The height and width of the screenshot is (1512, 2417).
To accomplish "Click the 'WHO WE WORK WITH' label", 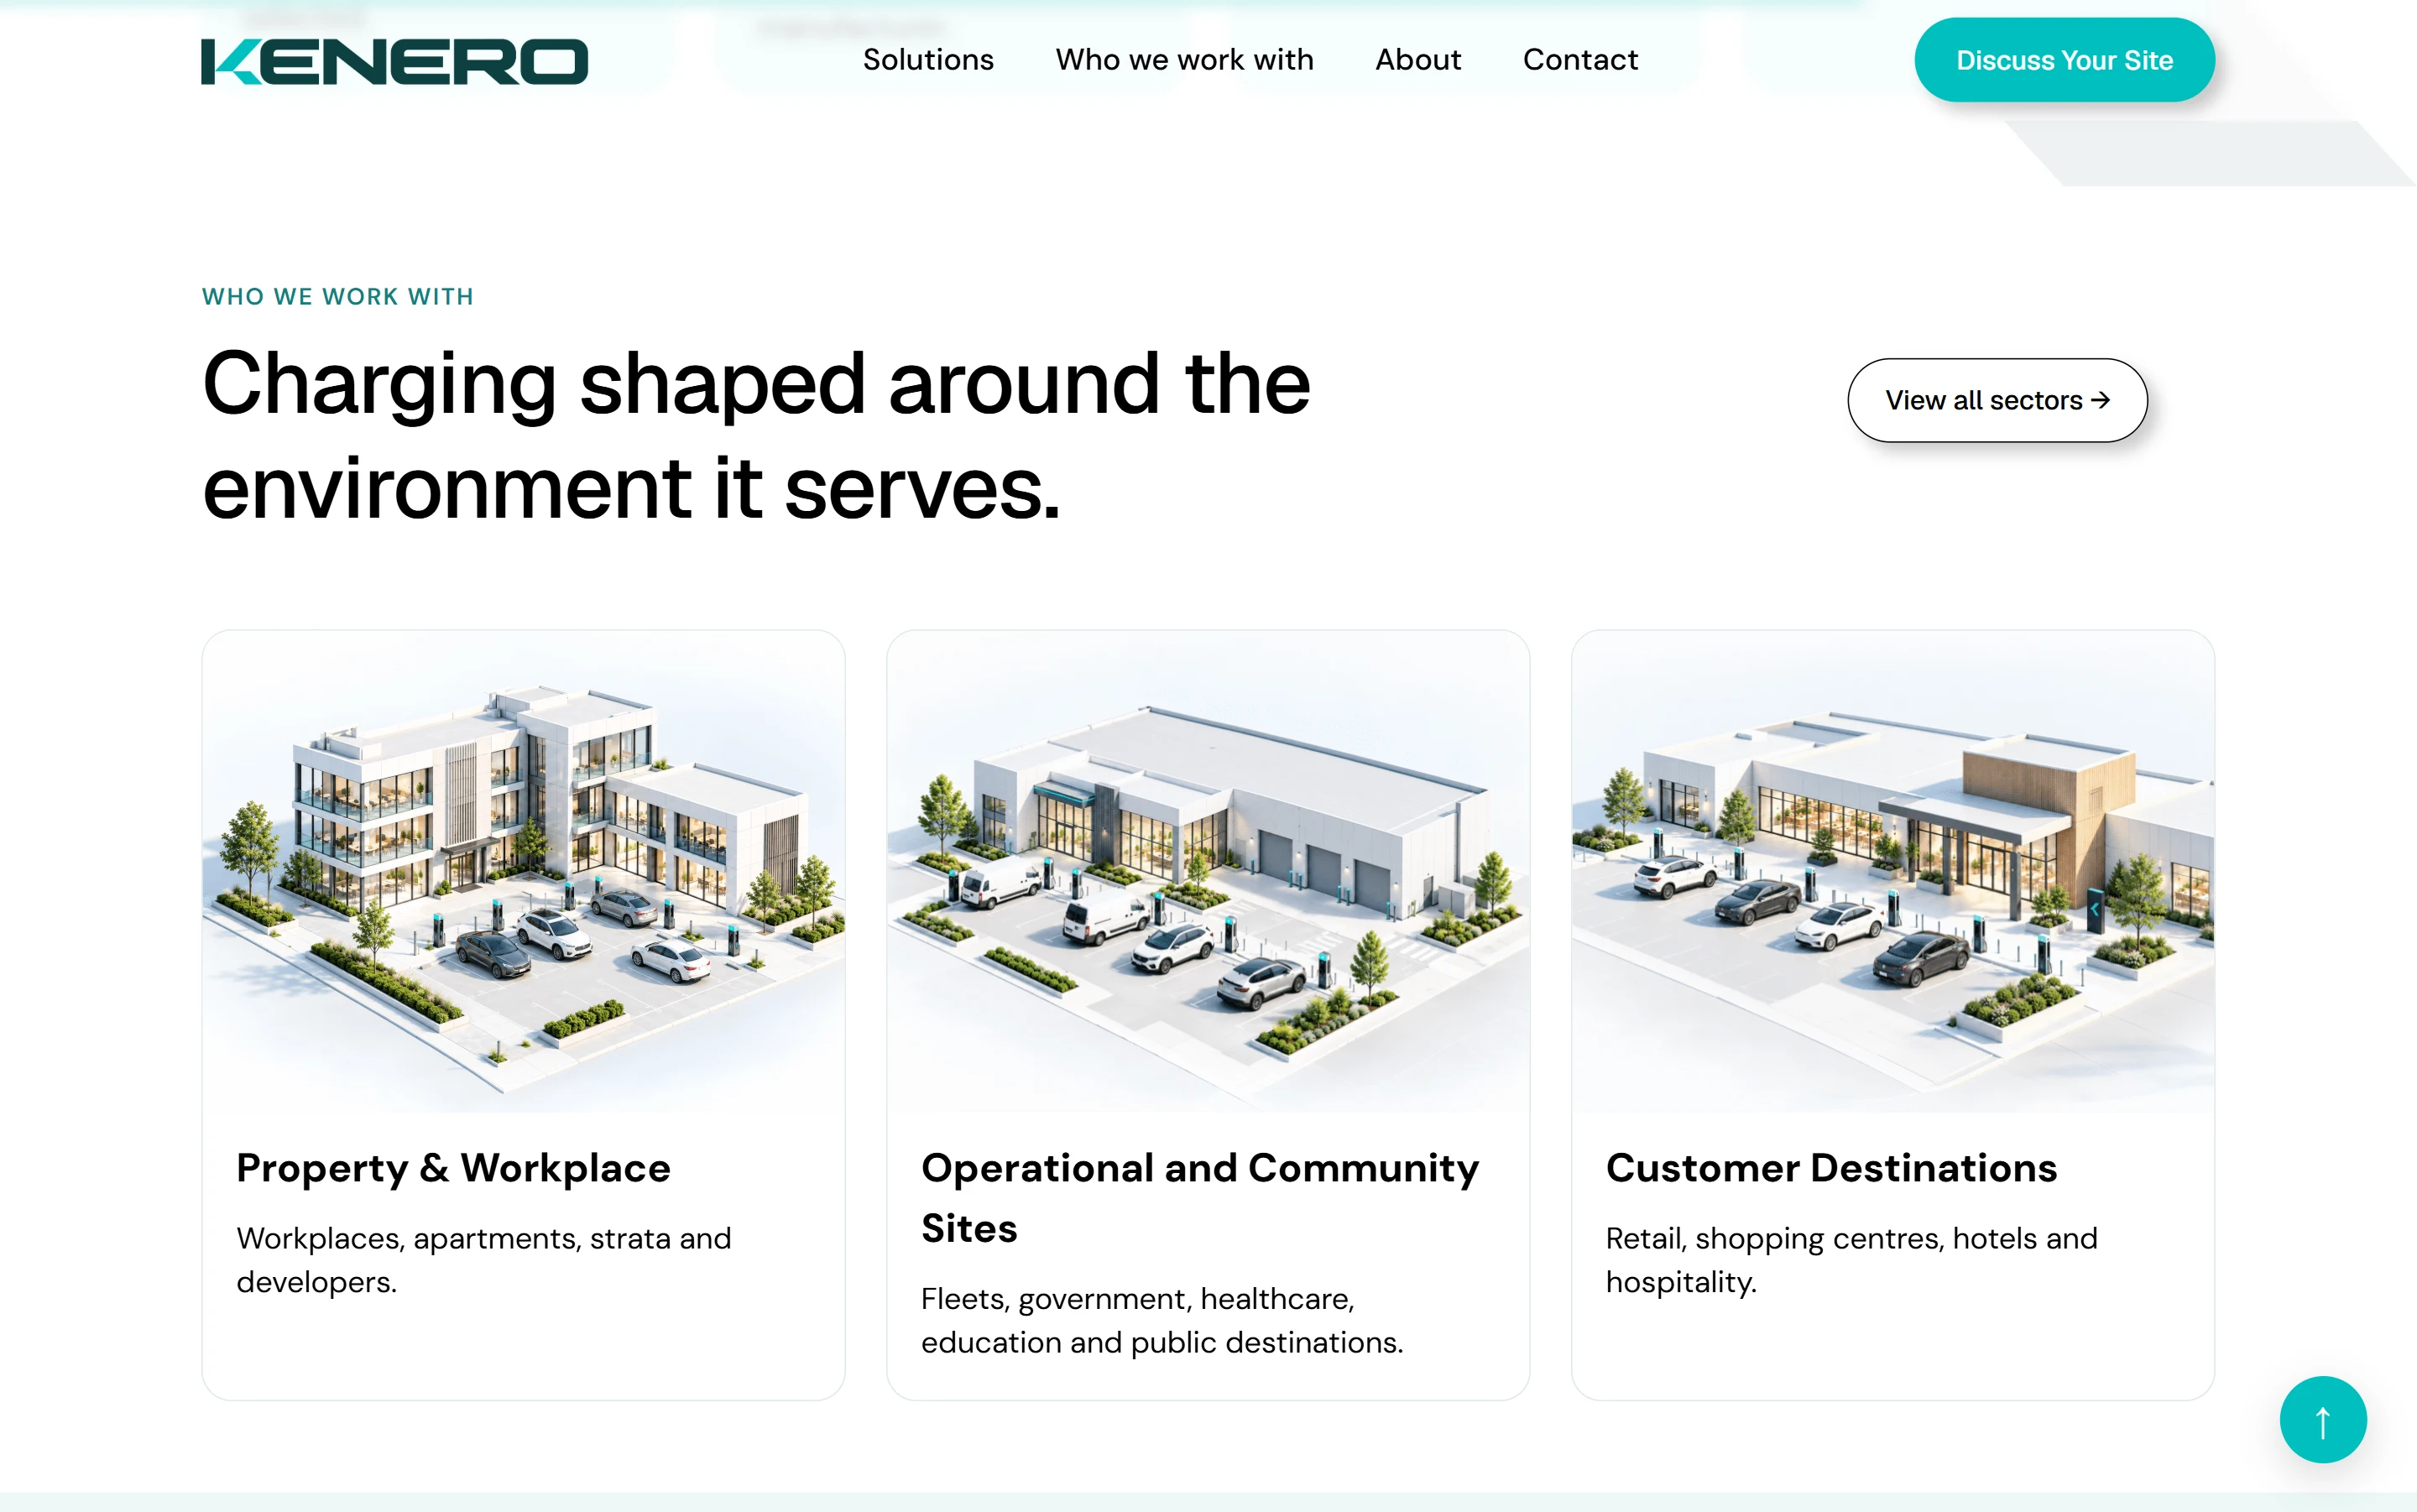I will point(338,297).
